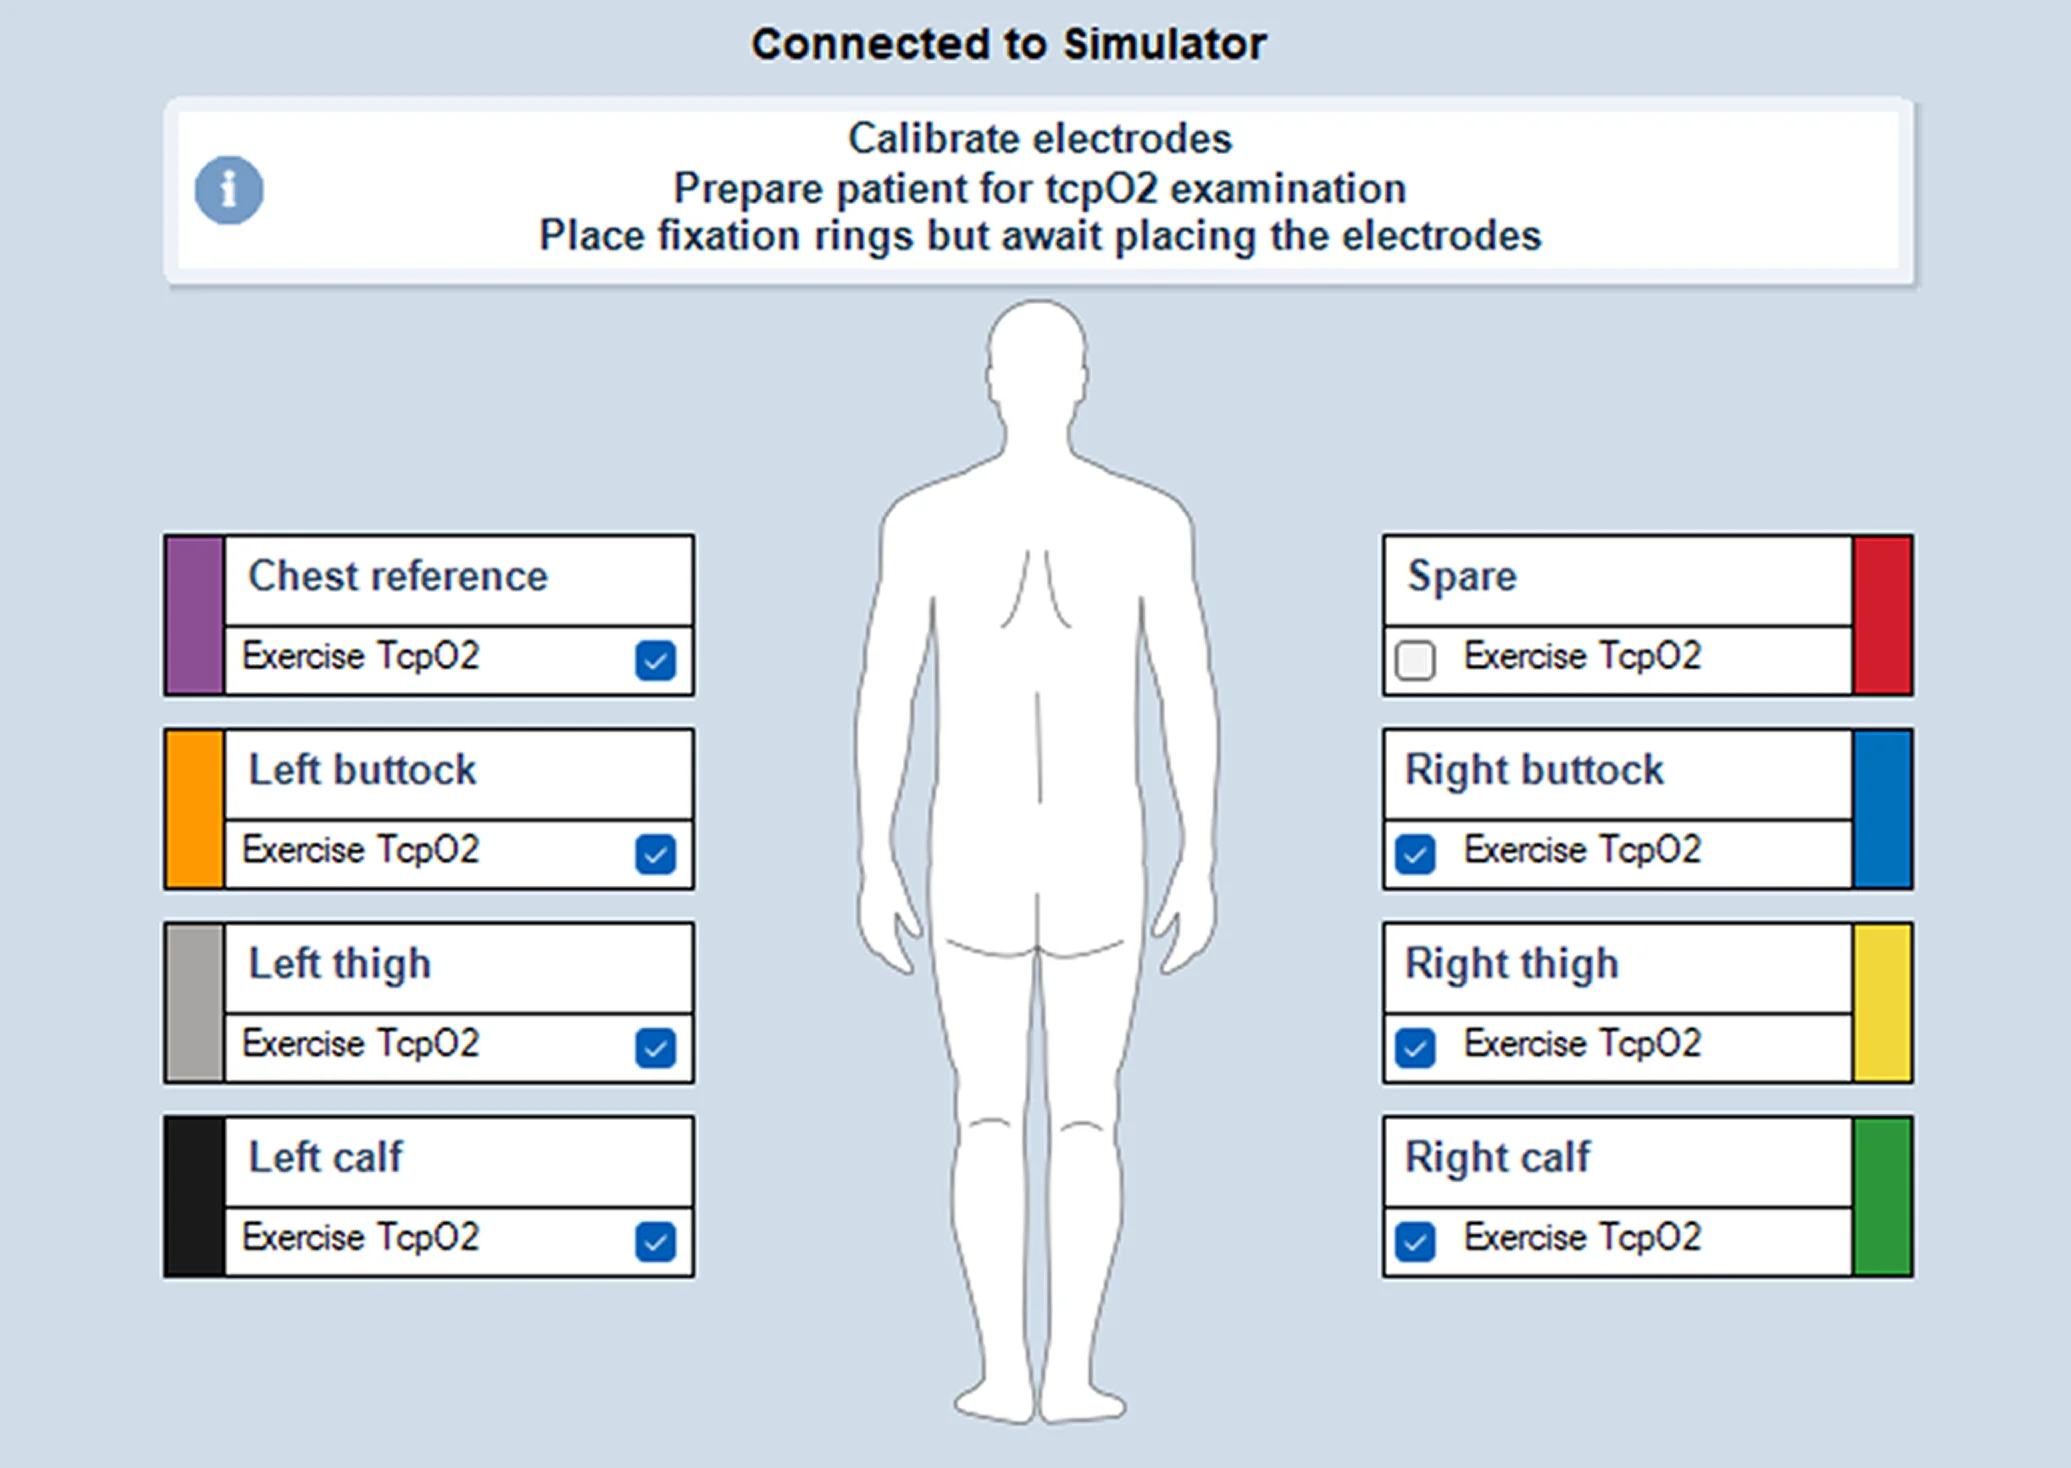
Task: Enable the Spare Exercise TcpO2 checkbox
Action: coord(1415,660)
